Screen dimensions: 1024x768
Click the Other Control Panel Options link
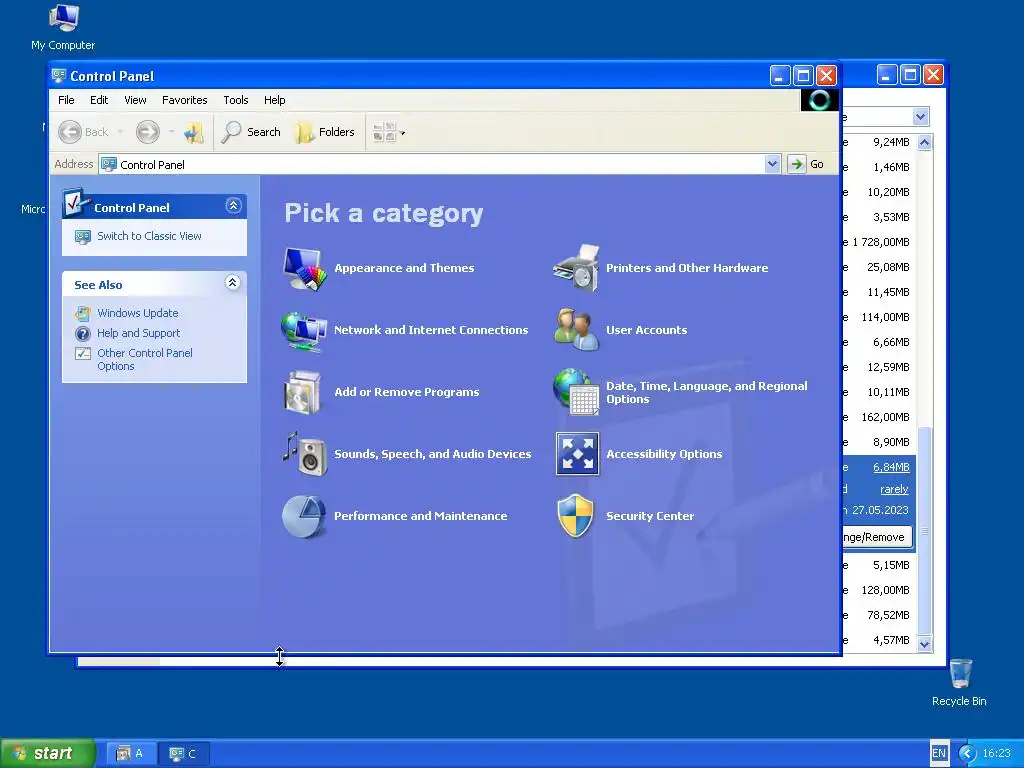coord(145,360)
